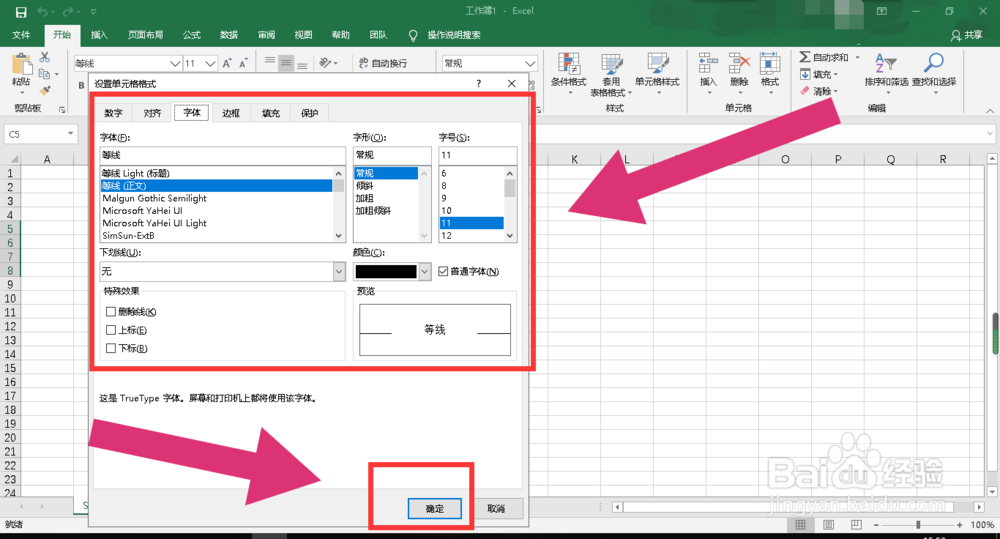Open the Insert (插入) ribbon tab
Image resolution: width=1000 pixels, height=539 pixels.
[x=99, y=35]
